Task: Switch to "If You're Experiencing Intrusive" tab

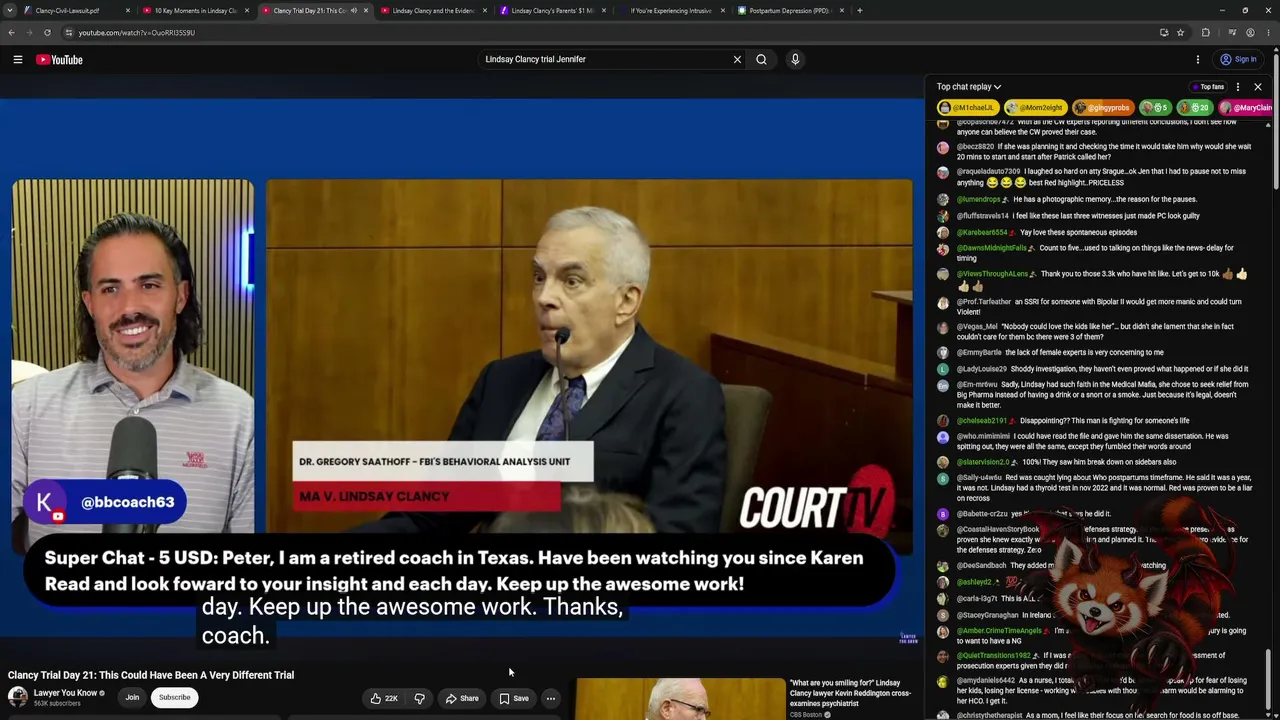Action: point(671,11)
